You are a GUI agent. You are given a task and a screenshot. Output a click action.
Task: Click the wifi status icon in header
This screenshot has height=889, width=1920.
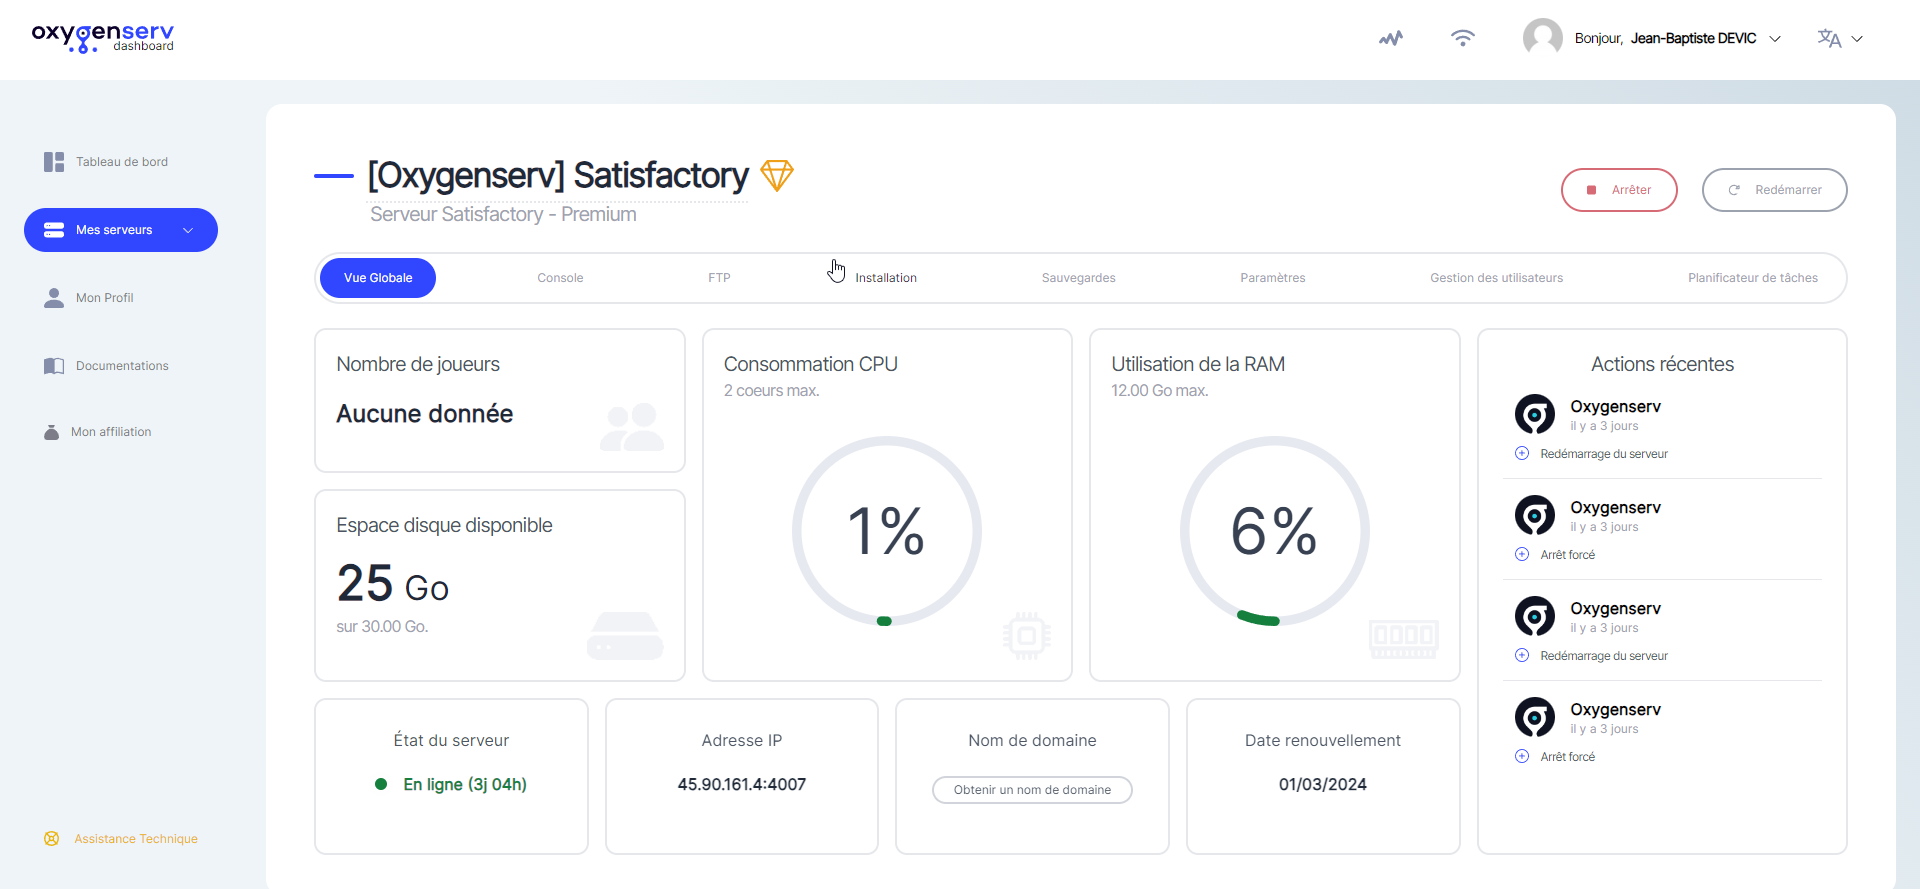(1463, 38)
